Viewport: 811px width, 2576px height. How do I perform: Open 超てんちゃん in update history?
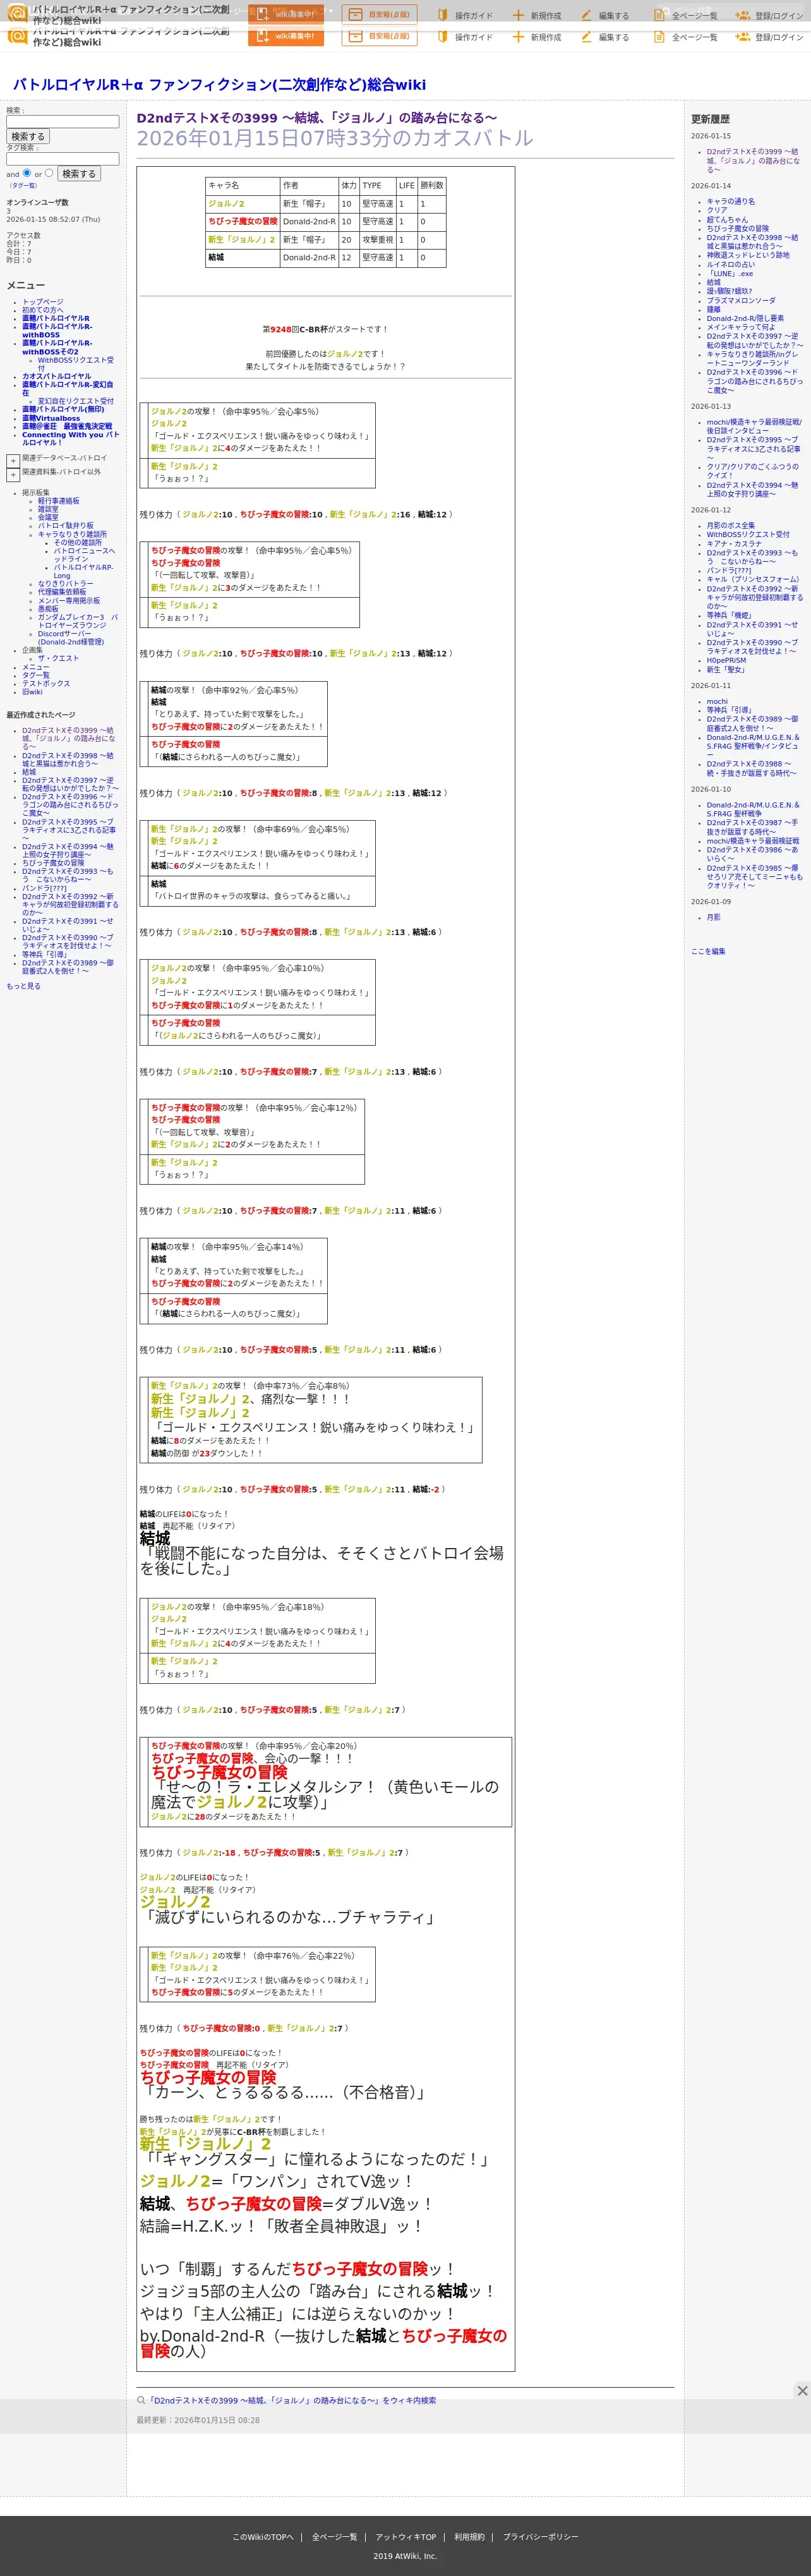click(727, 219)
